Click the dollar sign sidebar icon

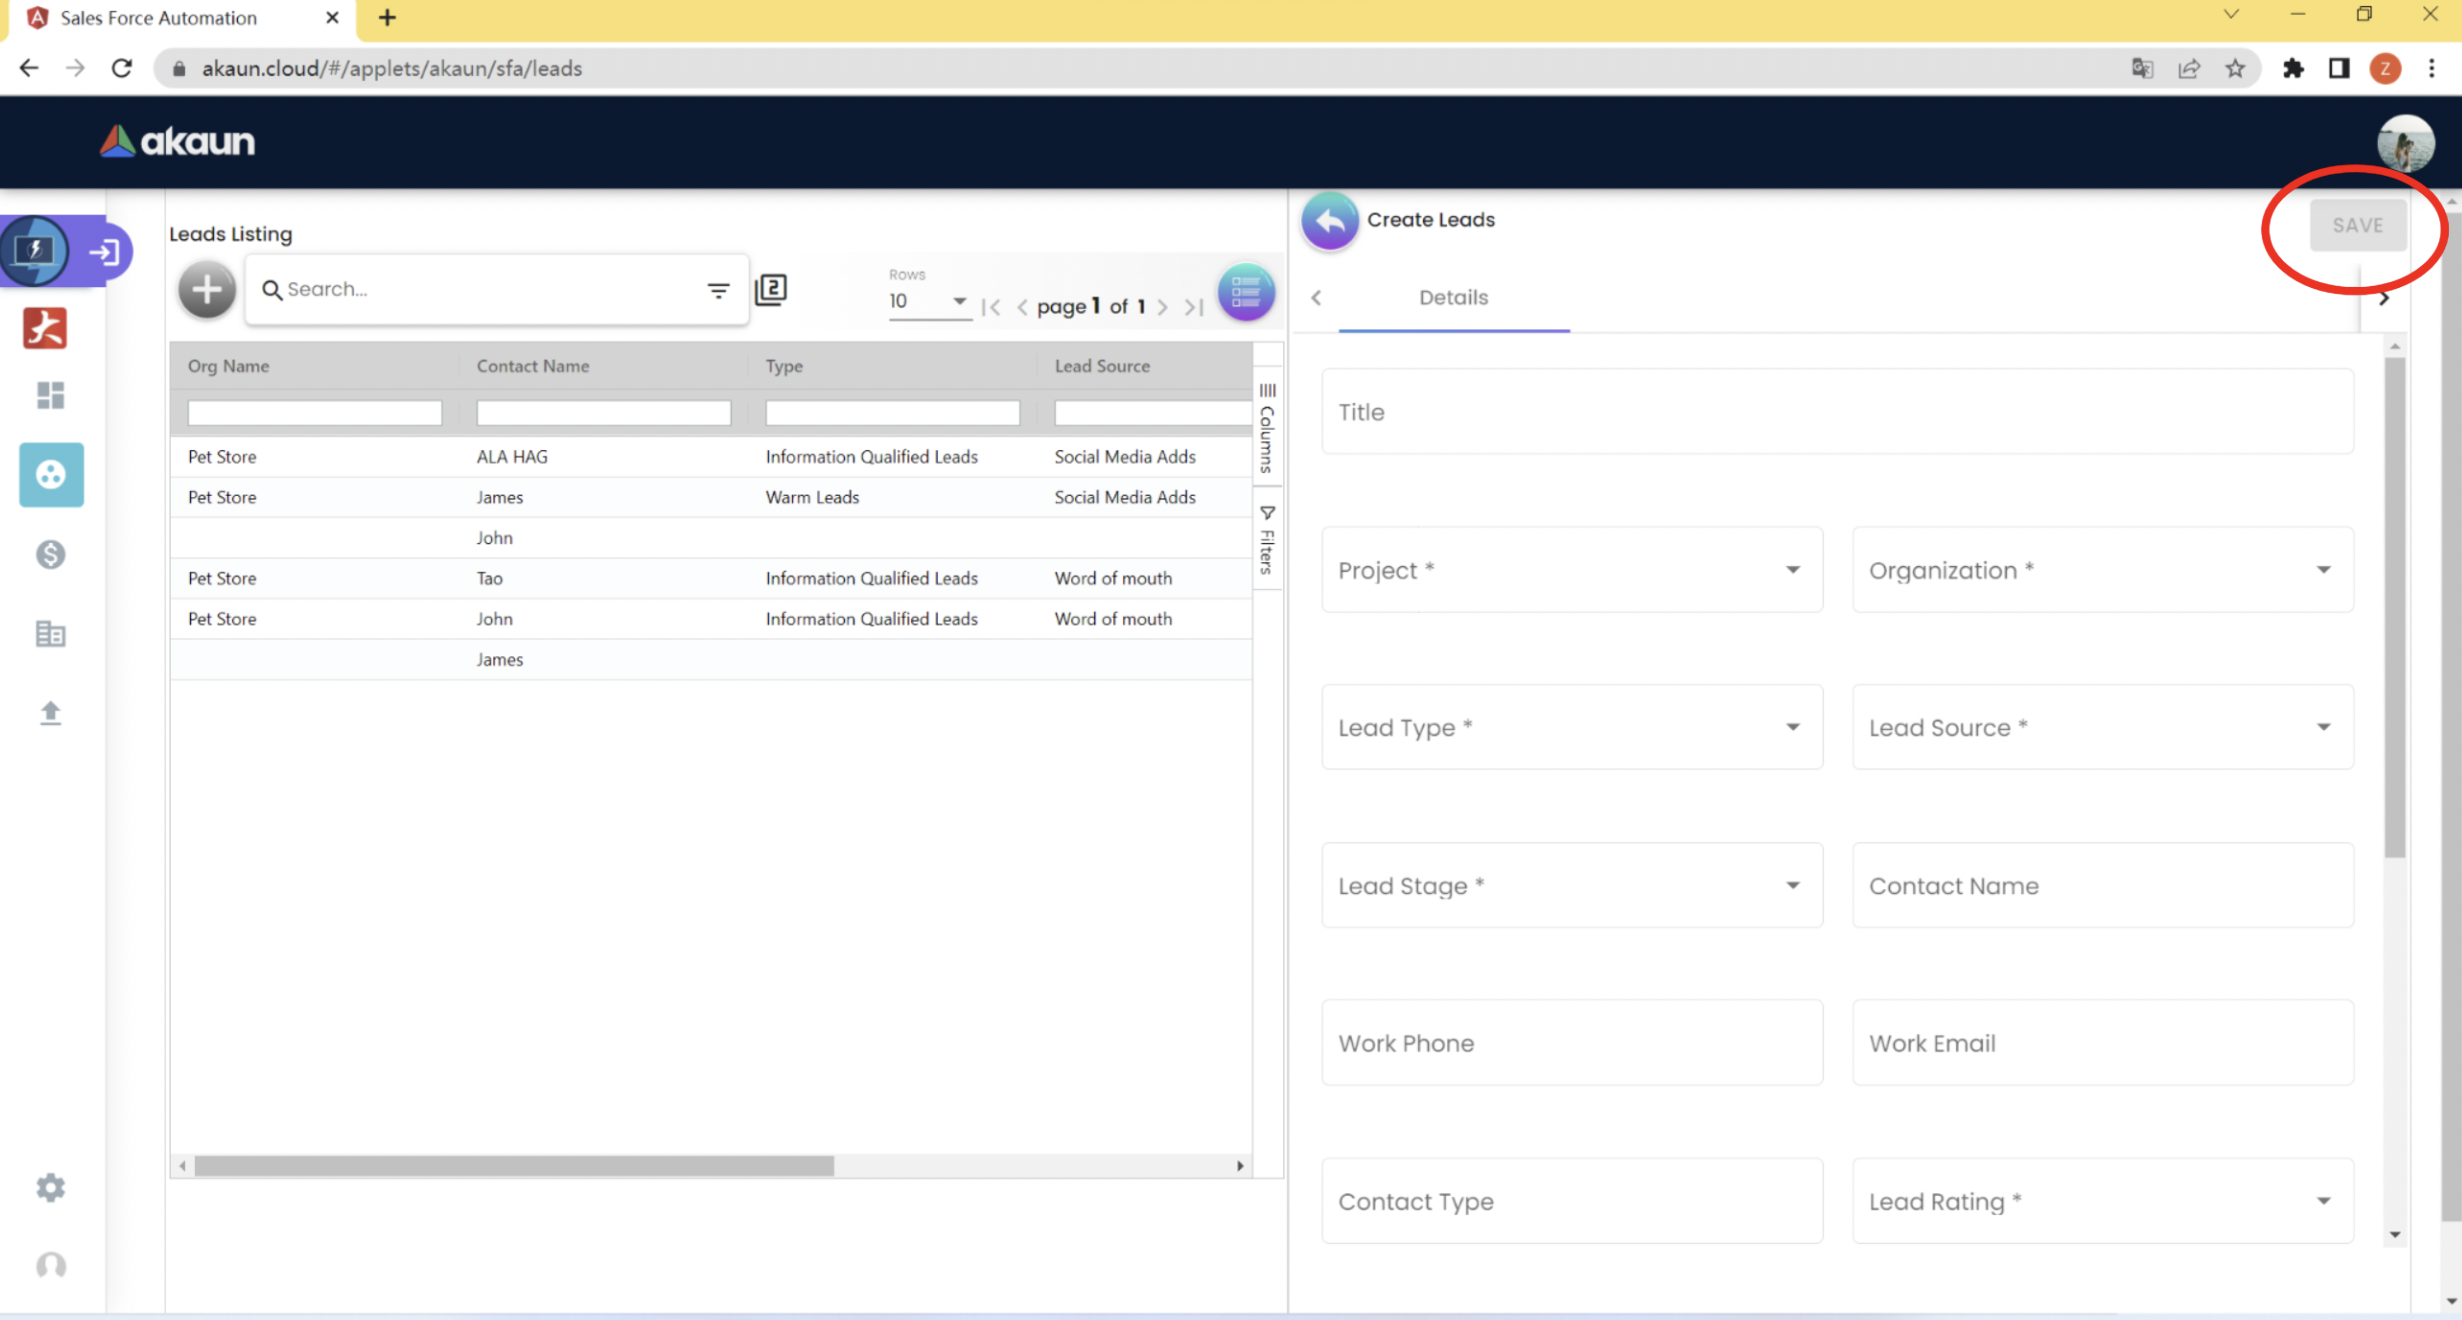[50, 554]
